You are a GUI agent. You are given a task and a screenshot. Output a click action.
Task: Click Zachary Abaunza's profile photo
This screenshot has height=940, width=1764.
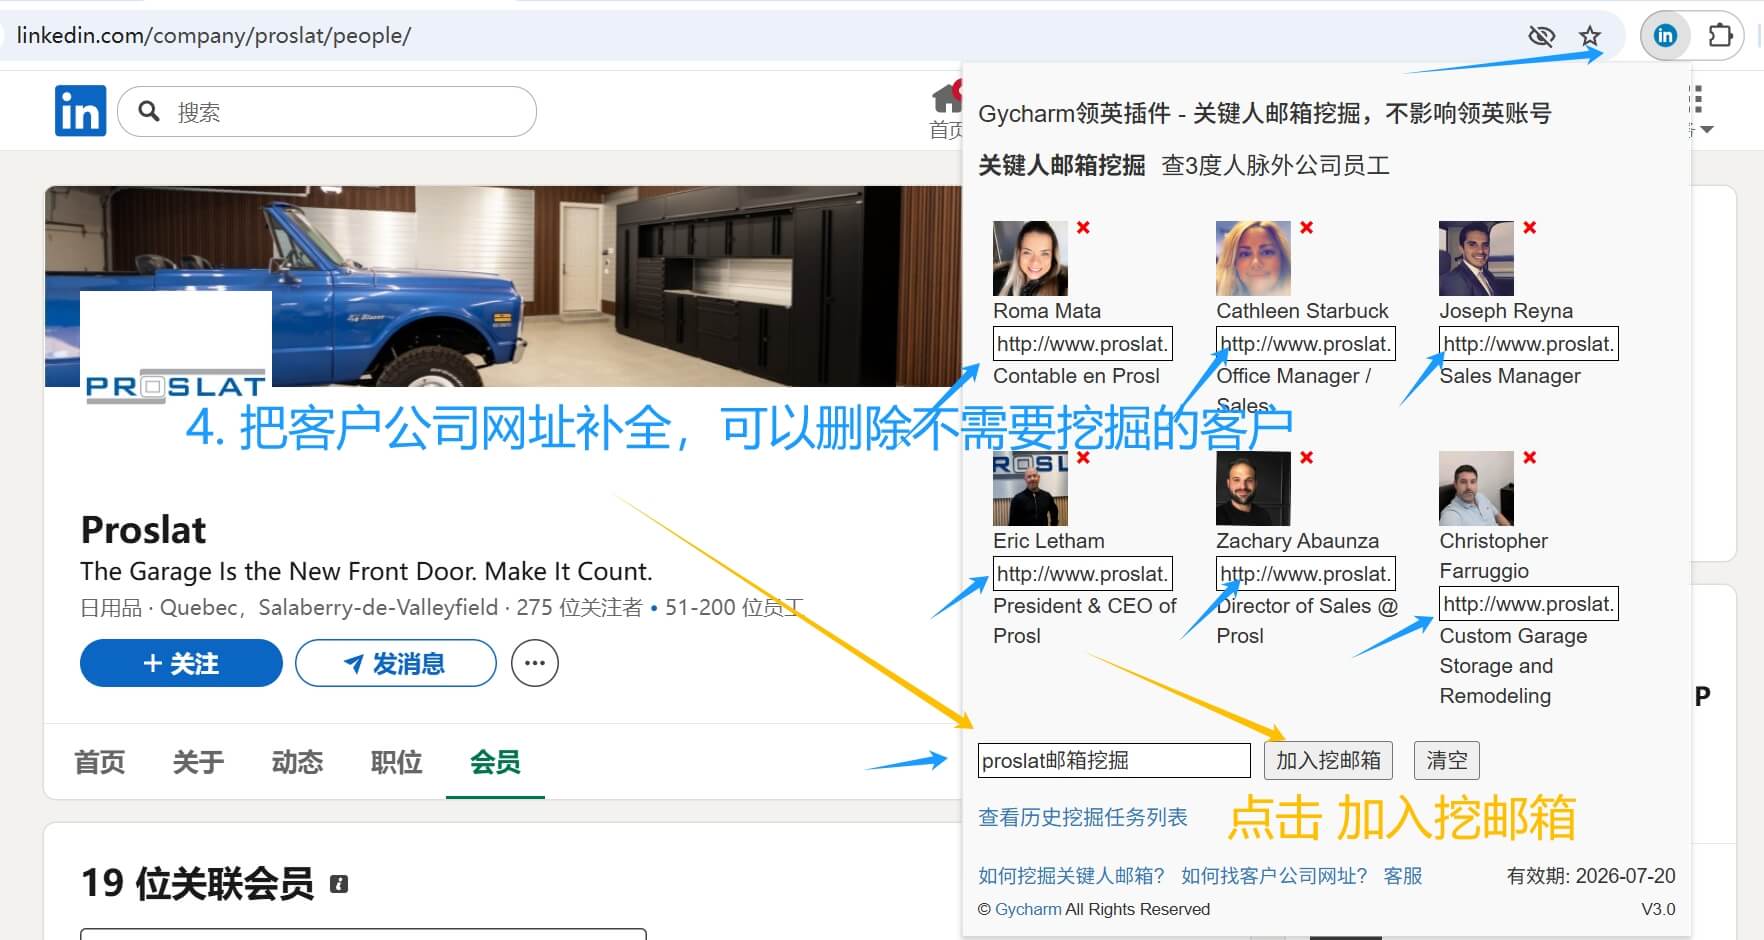click(x=1253, y=488)
